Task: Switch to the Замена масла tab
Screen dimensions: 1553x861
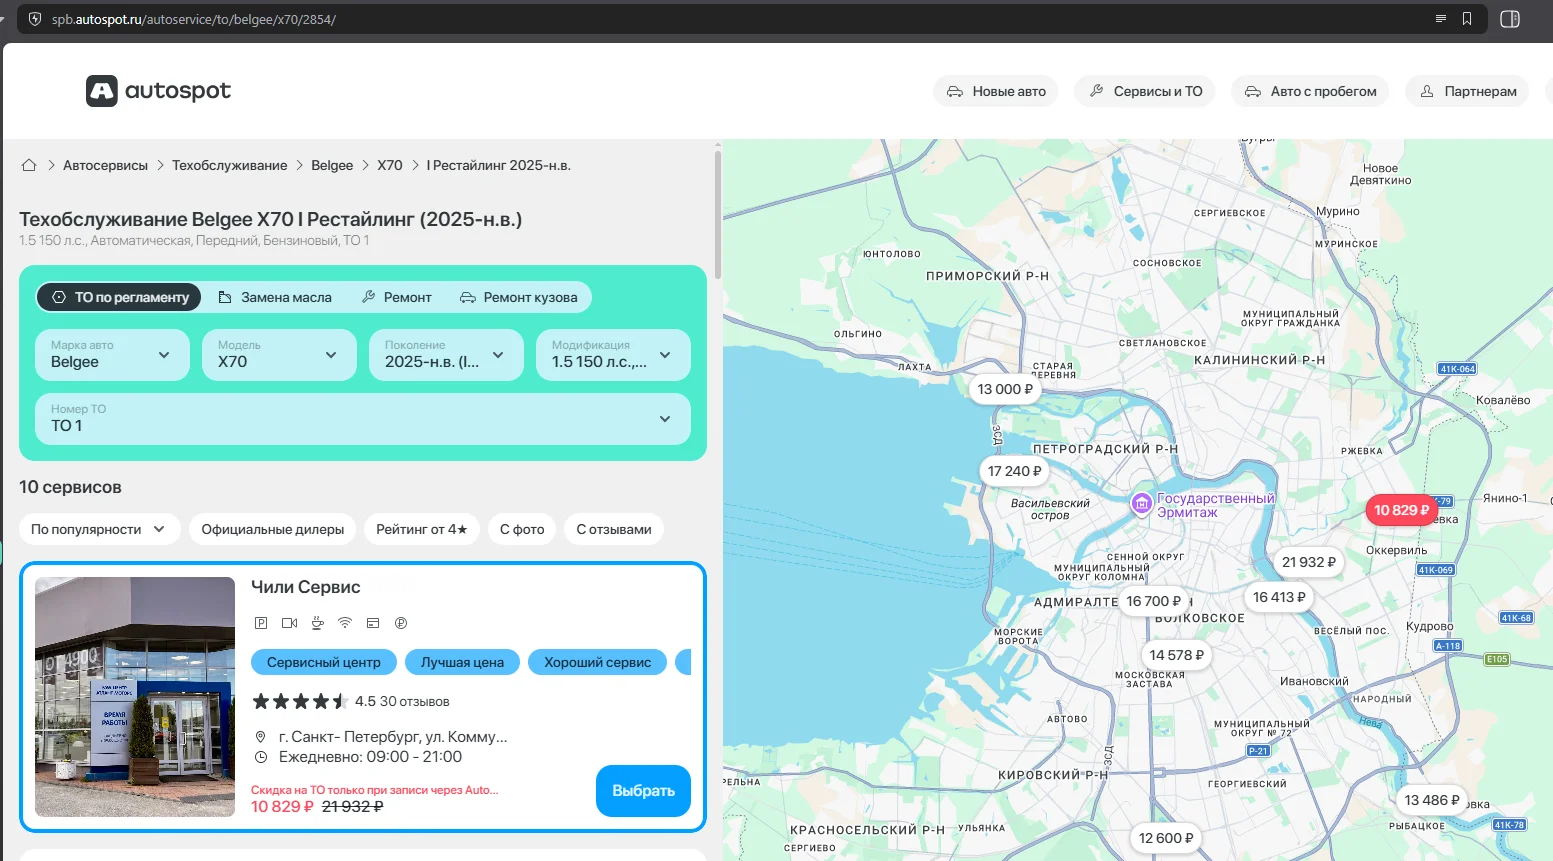Action: [x=275, y=297]
